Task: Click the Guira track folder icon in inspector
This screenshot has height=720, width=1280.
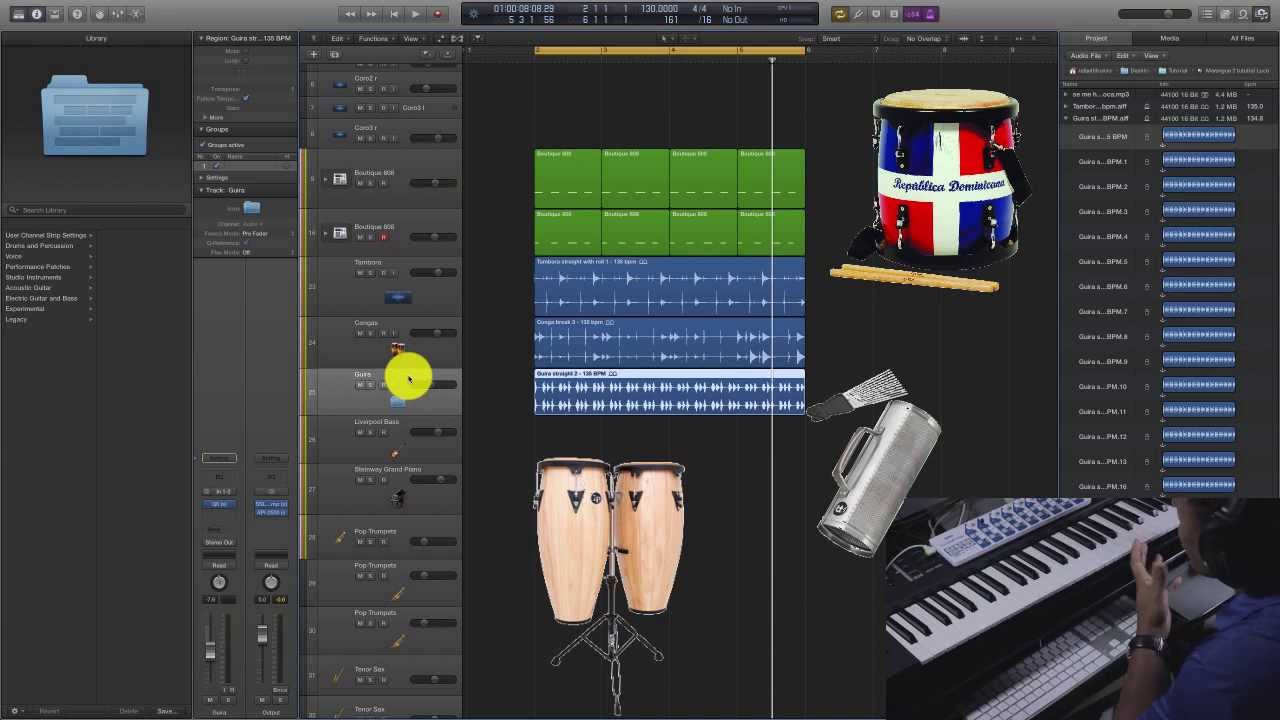Action: coord(251,207)
